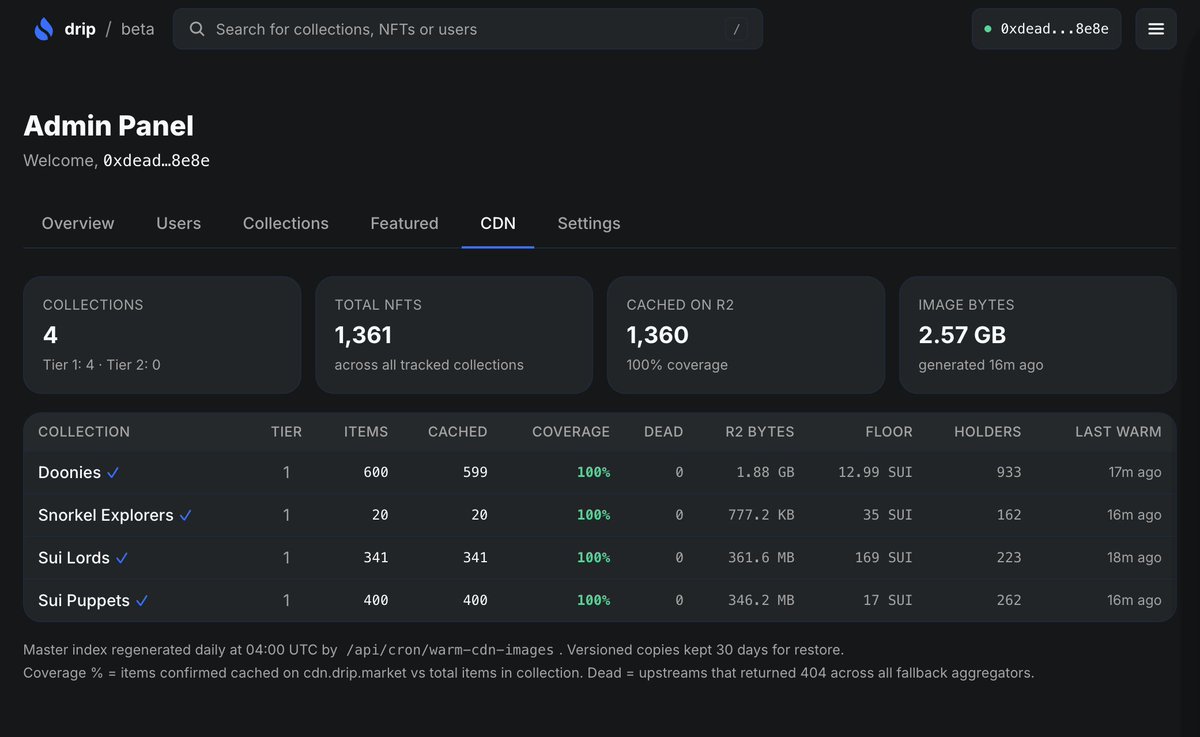Screen dimensions: 1200x737
Task: Click Doonies cached count 599
Action: [x=476, y=472]
